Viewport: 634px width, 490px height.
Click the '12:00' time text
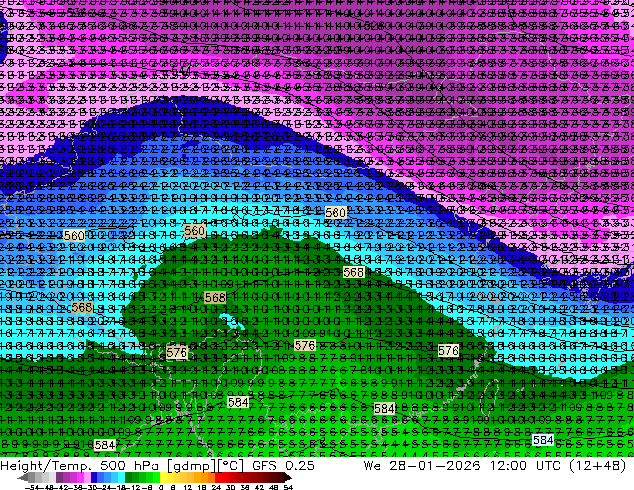[x=508, y=465]
